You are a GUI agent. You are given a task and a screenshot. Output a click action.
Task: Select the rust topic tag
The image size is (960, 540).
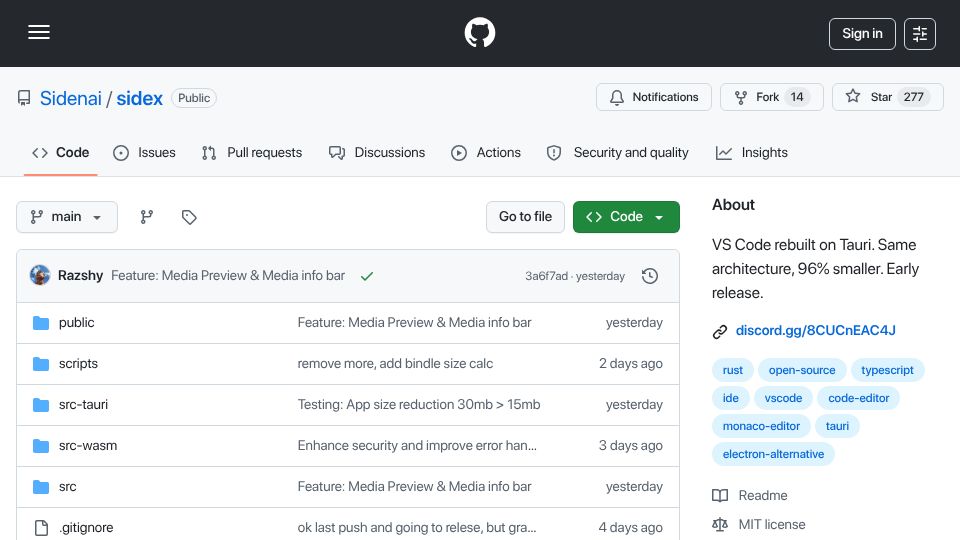[732, 370]
